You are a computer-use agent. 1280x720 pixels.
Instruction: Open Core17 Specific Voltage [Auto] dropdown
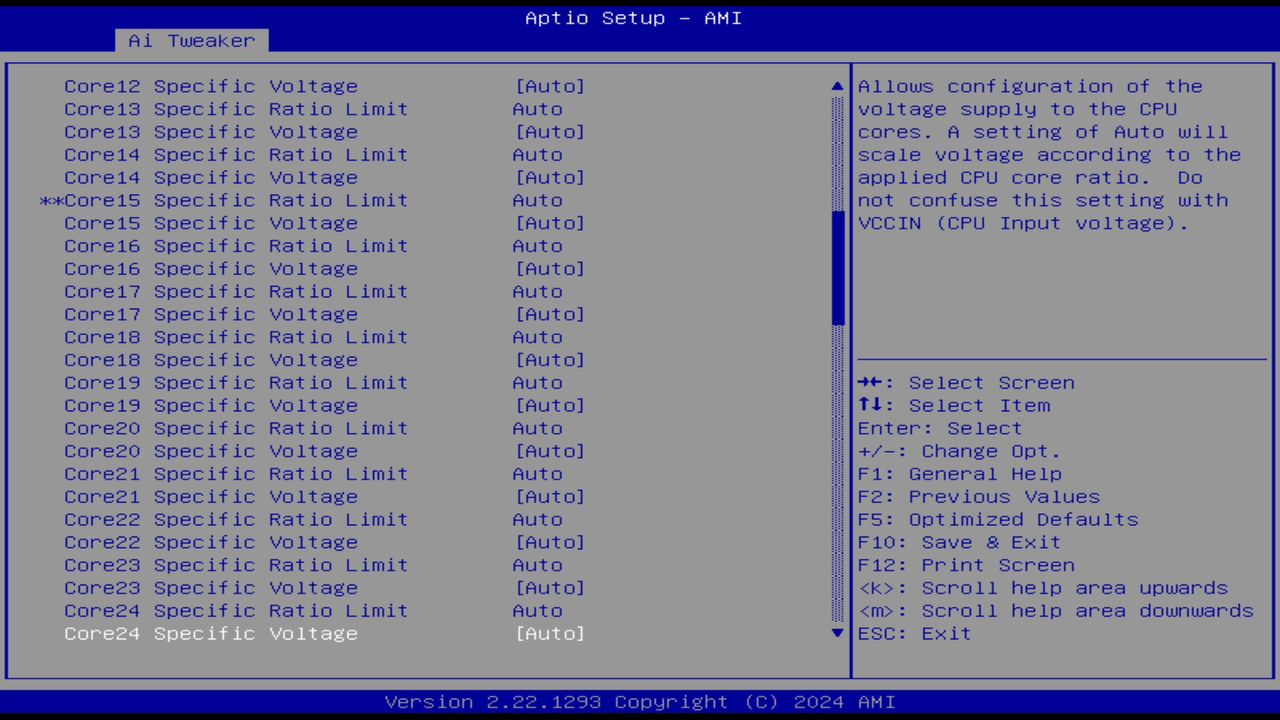pyautogui.click(x=550, y=315)
